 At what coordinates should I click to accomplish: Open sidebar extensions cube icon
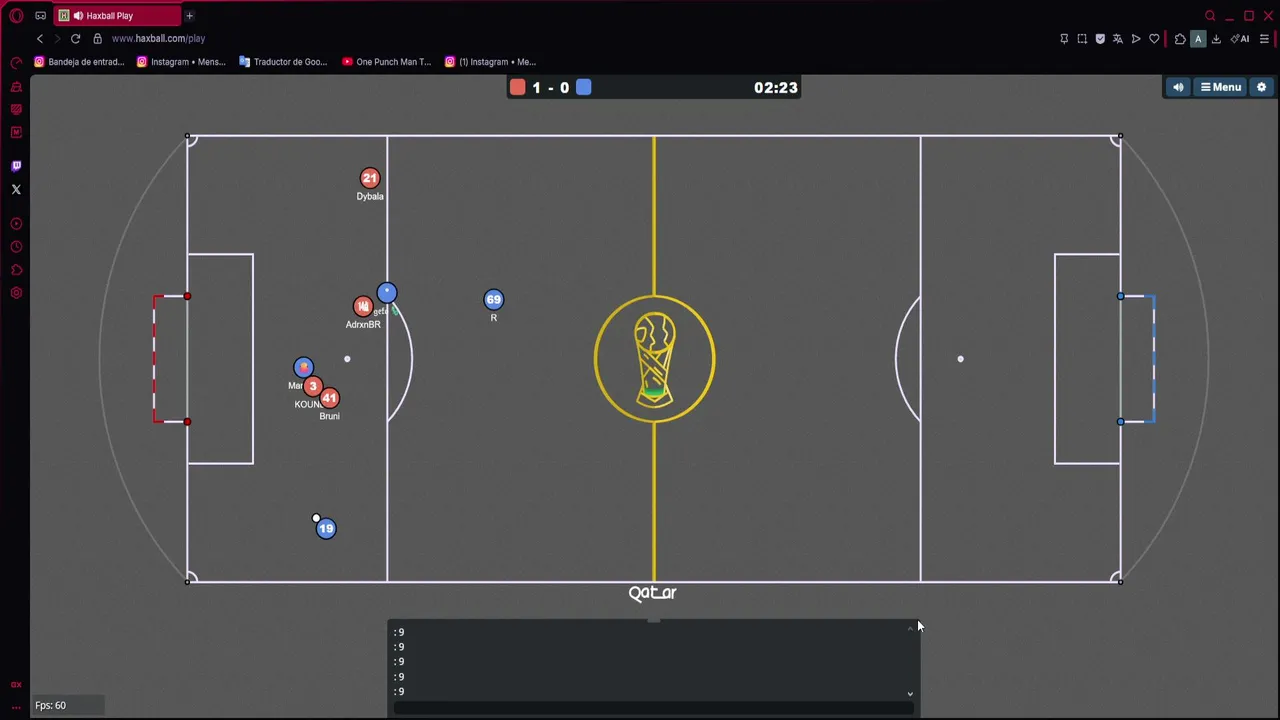[x=16, y=270]
